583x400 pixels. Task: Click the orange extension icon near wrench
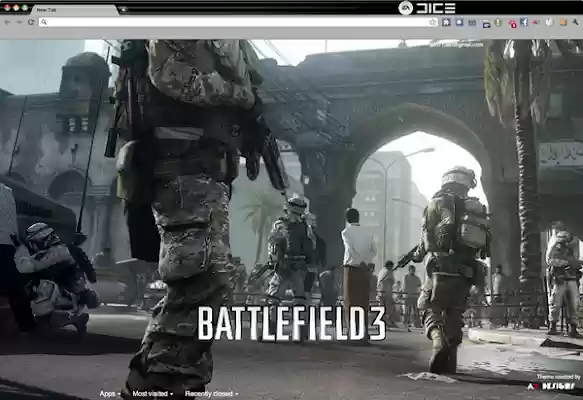point(563,22)
